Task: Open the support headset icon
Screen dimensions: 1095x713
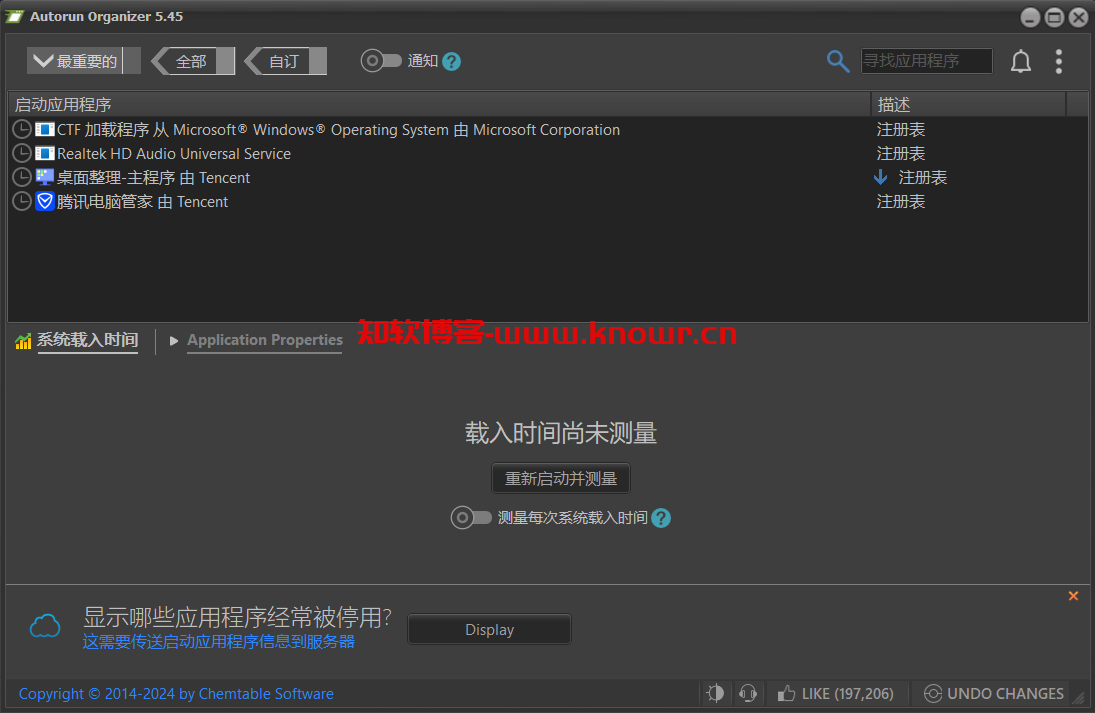Action: click(748, 693)
